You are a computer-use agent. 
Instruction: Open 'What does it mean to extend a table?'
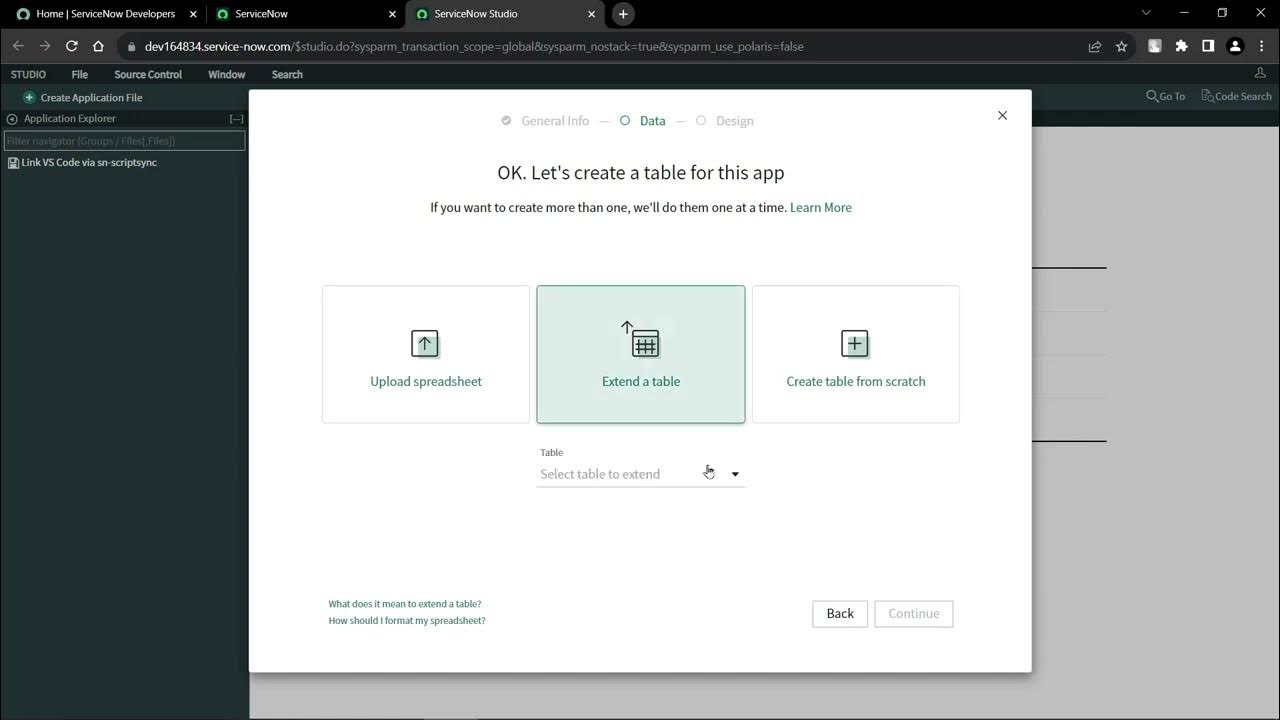click(x=405, y=604)
